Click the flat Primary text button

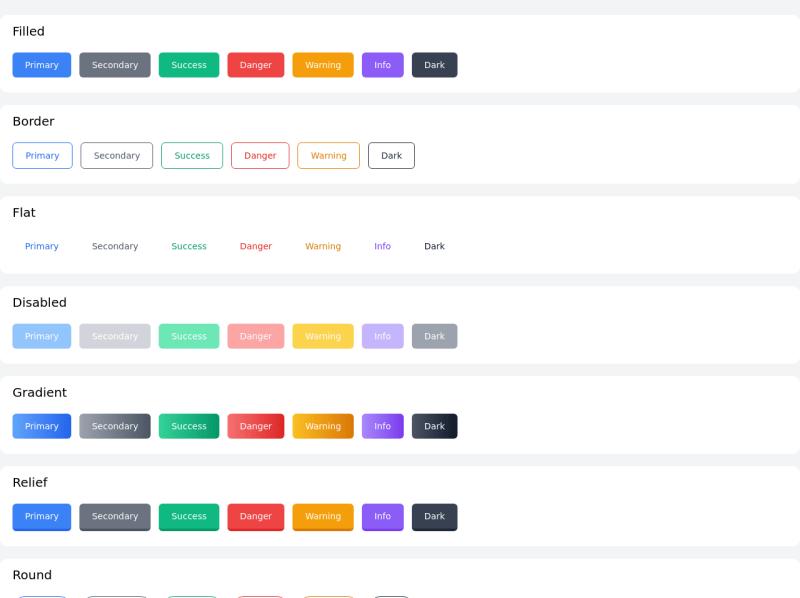41,245
